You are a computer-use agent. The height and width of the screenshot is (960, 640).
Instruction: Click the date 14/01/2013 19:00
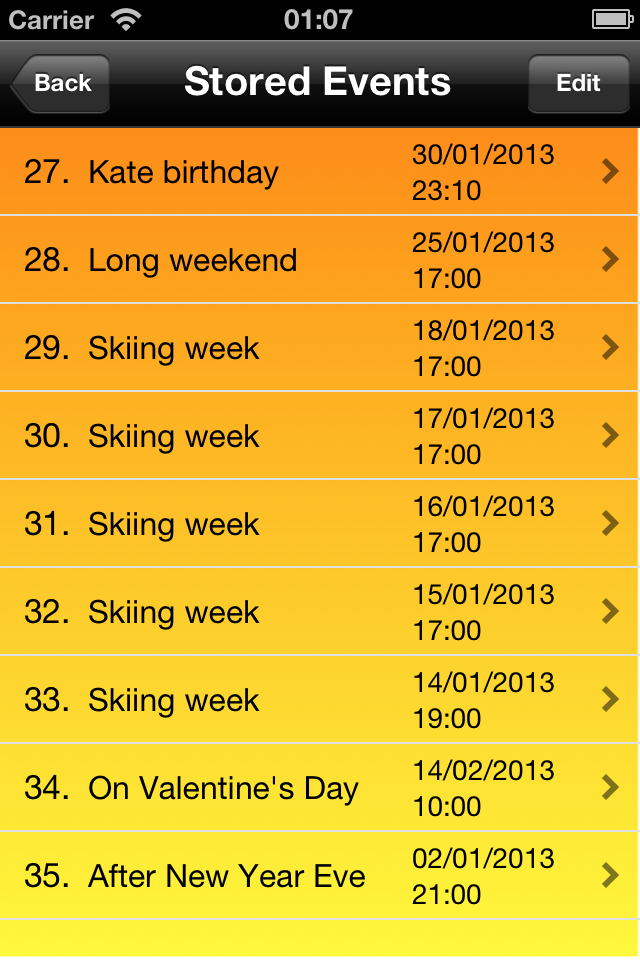tap(483, 700)
